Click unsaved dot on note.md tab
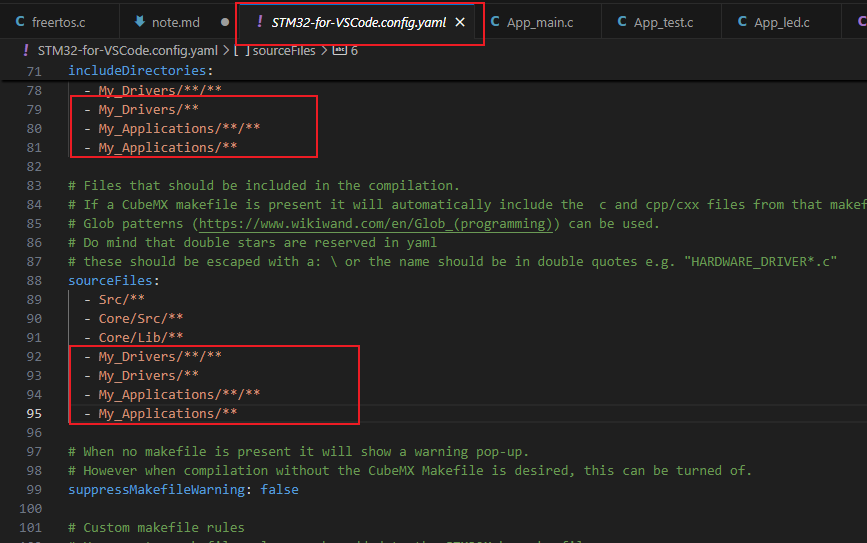This screenshot has width=867, height=543. (224, 22)
